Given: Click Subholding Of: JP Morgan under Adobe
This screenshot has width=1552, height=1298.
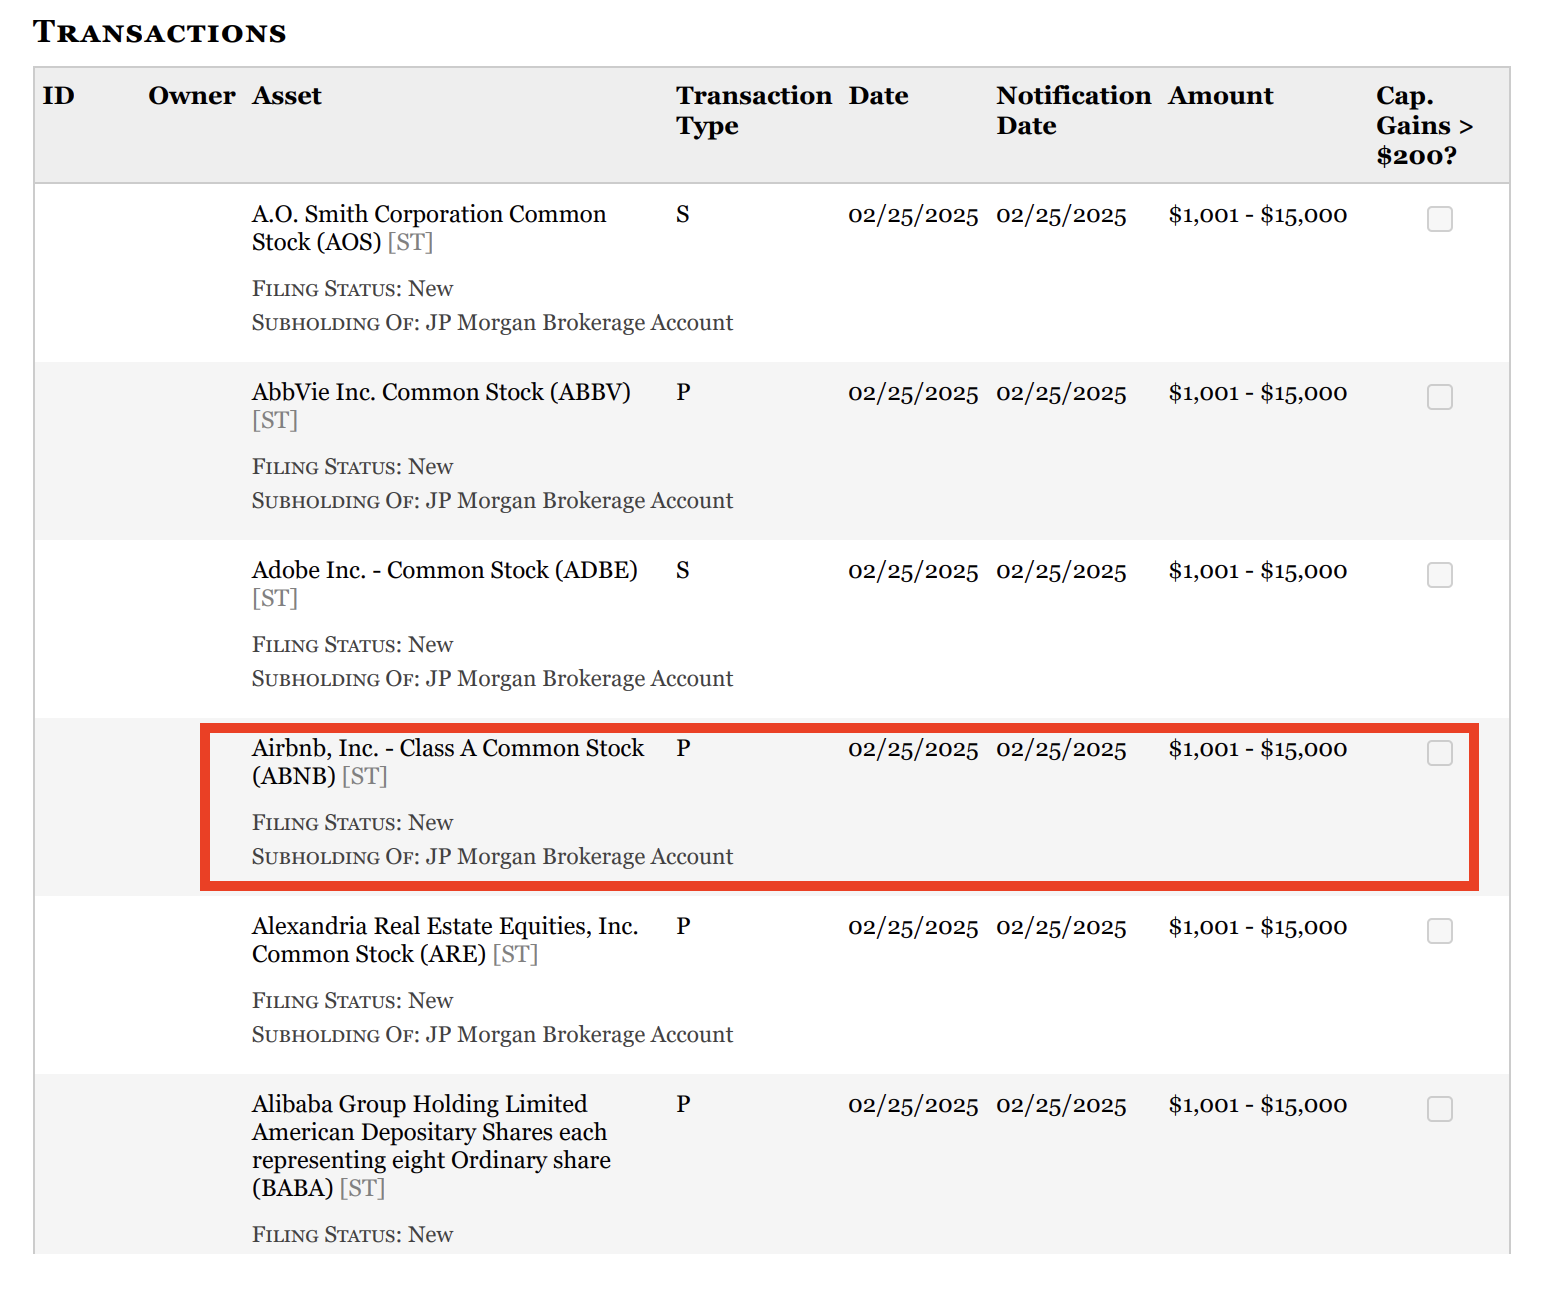Looking at the screenshot, I should pos(493,679).
